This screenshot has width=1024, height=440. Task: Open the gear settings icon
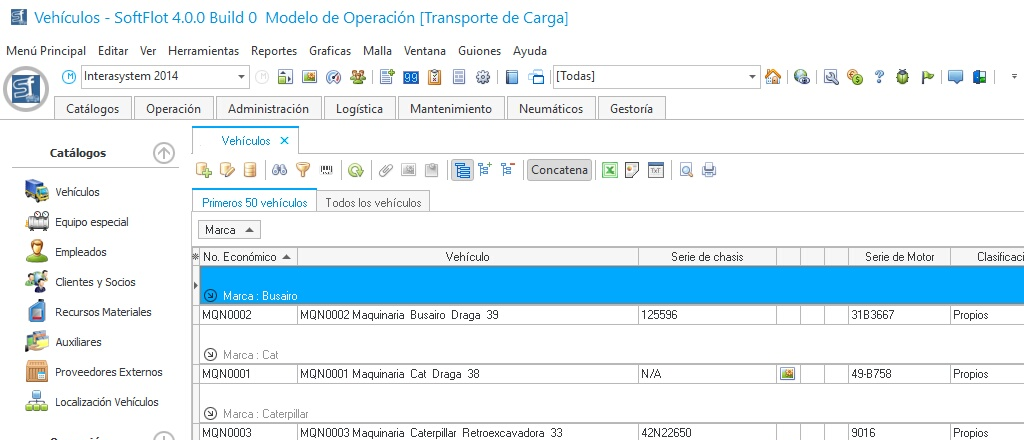point(482,77)
